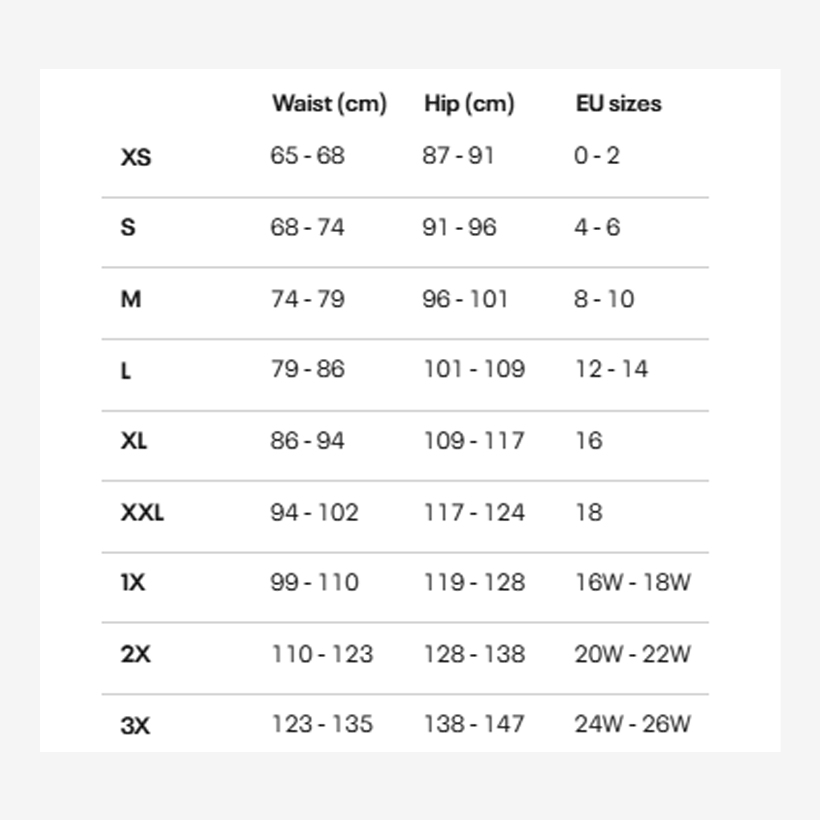Select the S size row label

(127, 228)
